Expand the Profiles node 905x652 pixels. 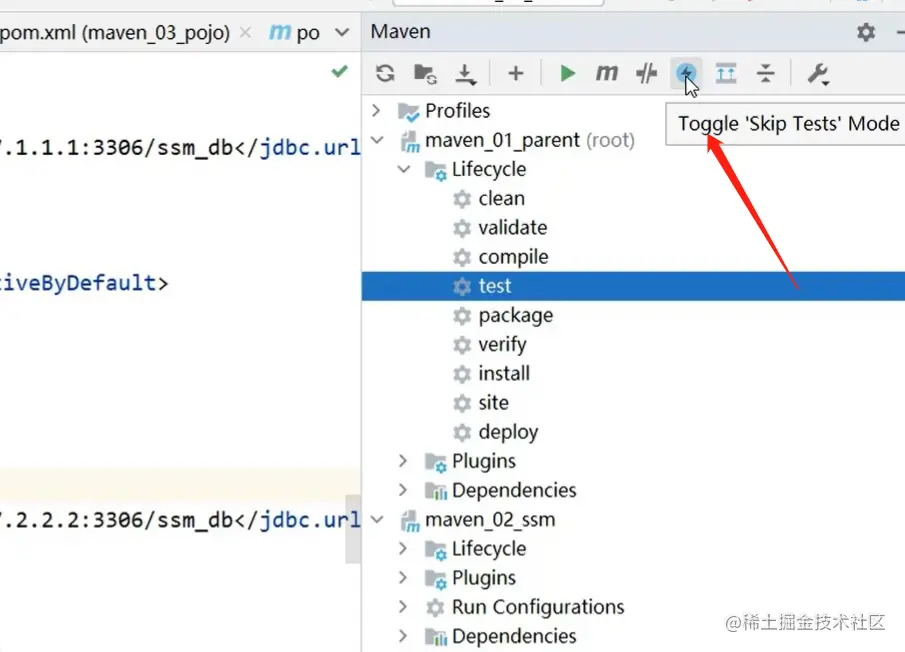tap(376, 110)
